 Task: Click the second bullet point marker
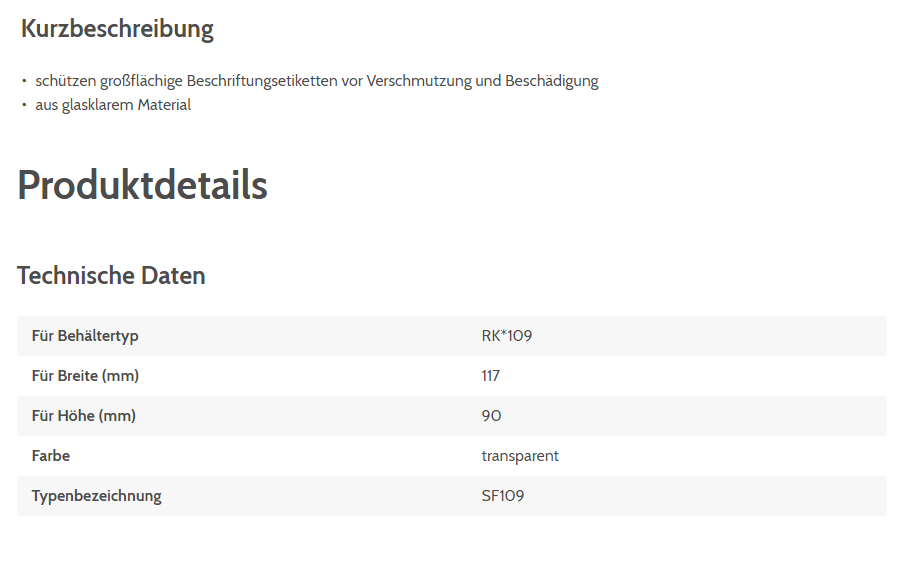tap(24, 105)
